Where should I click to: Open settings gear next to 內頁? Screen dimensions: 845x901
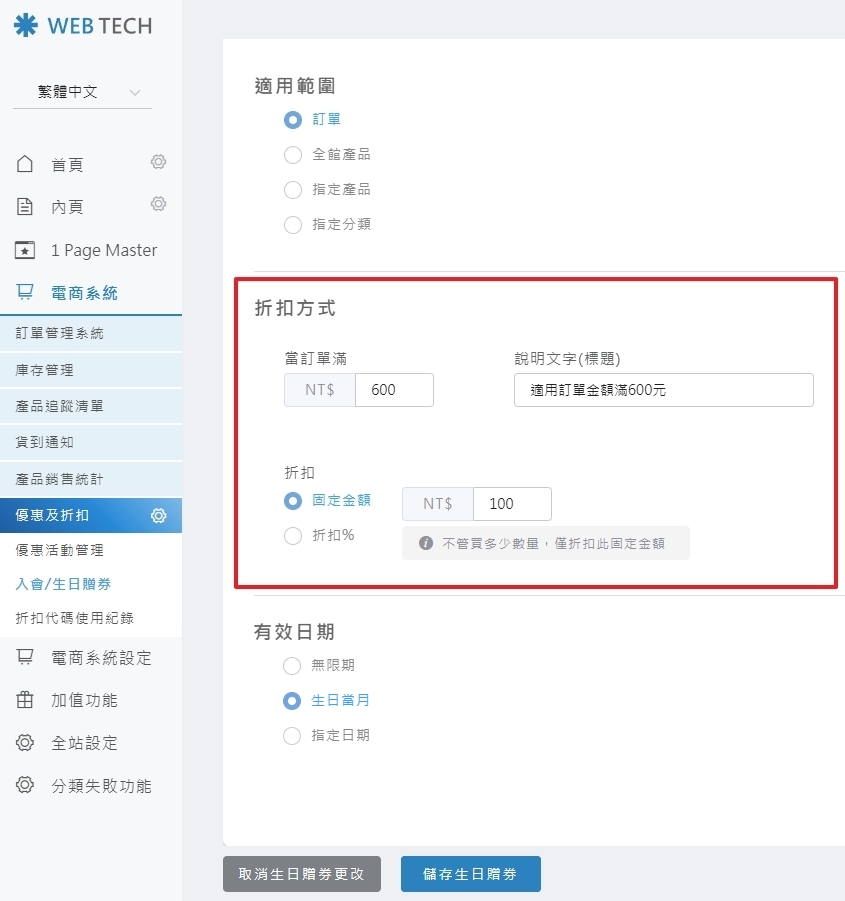[x=157, y=204]
